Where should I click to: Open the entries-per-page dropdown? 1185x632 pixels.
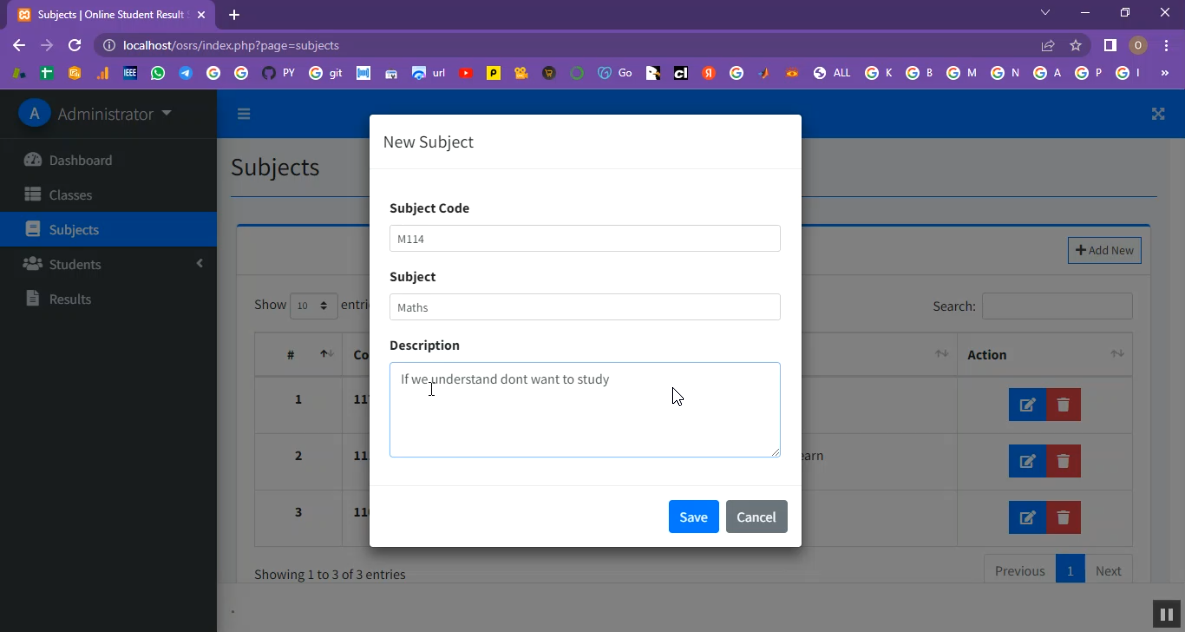313,306
